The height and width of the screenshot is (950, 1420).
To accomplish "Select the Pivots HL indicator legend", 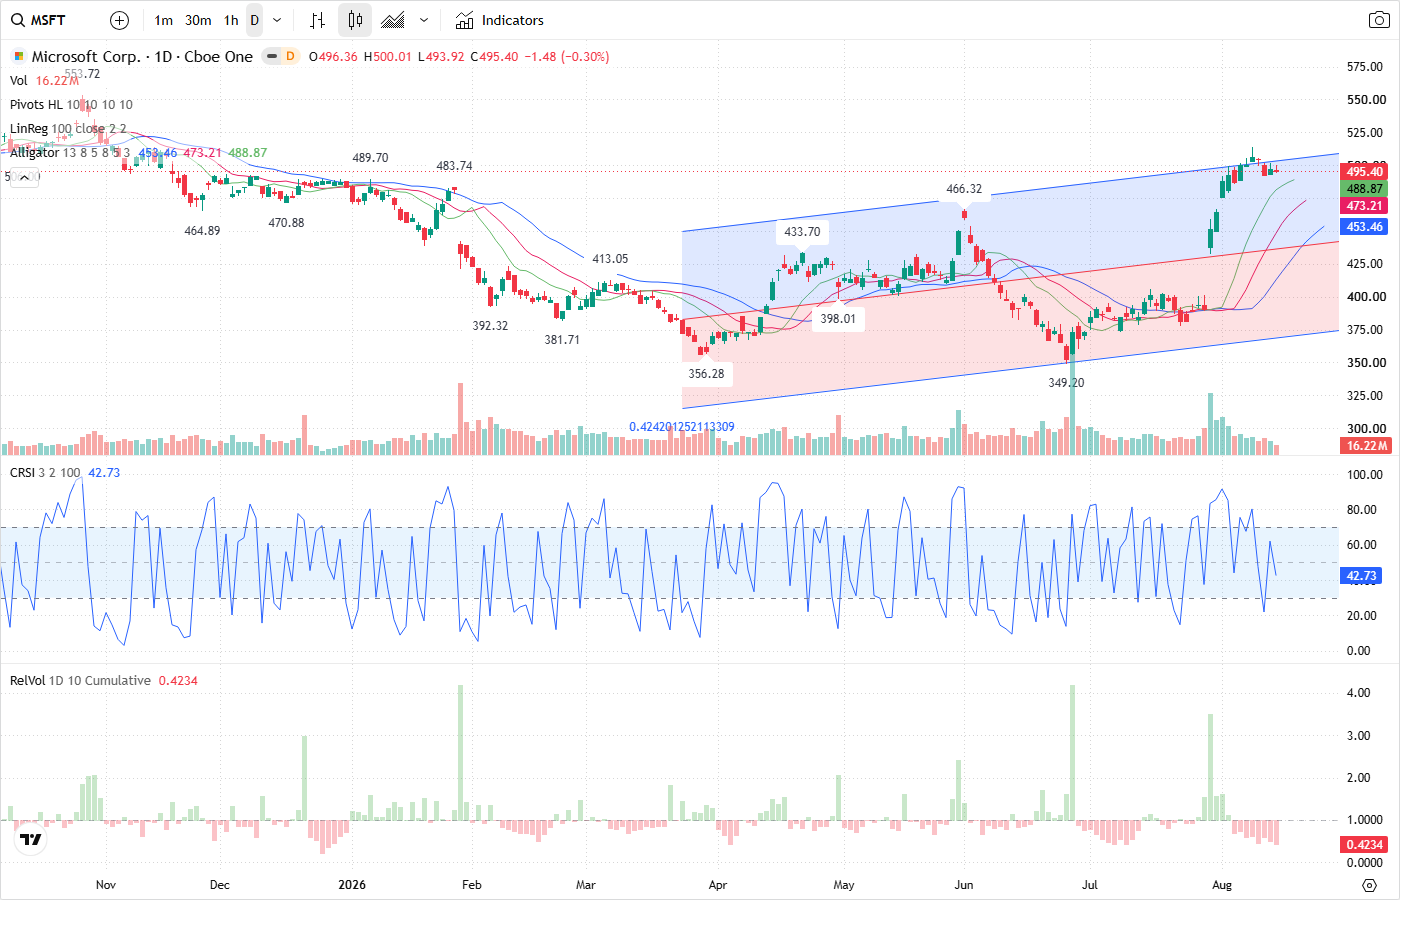I will click(71, 104).
